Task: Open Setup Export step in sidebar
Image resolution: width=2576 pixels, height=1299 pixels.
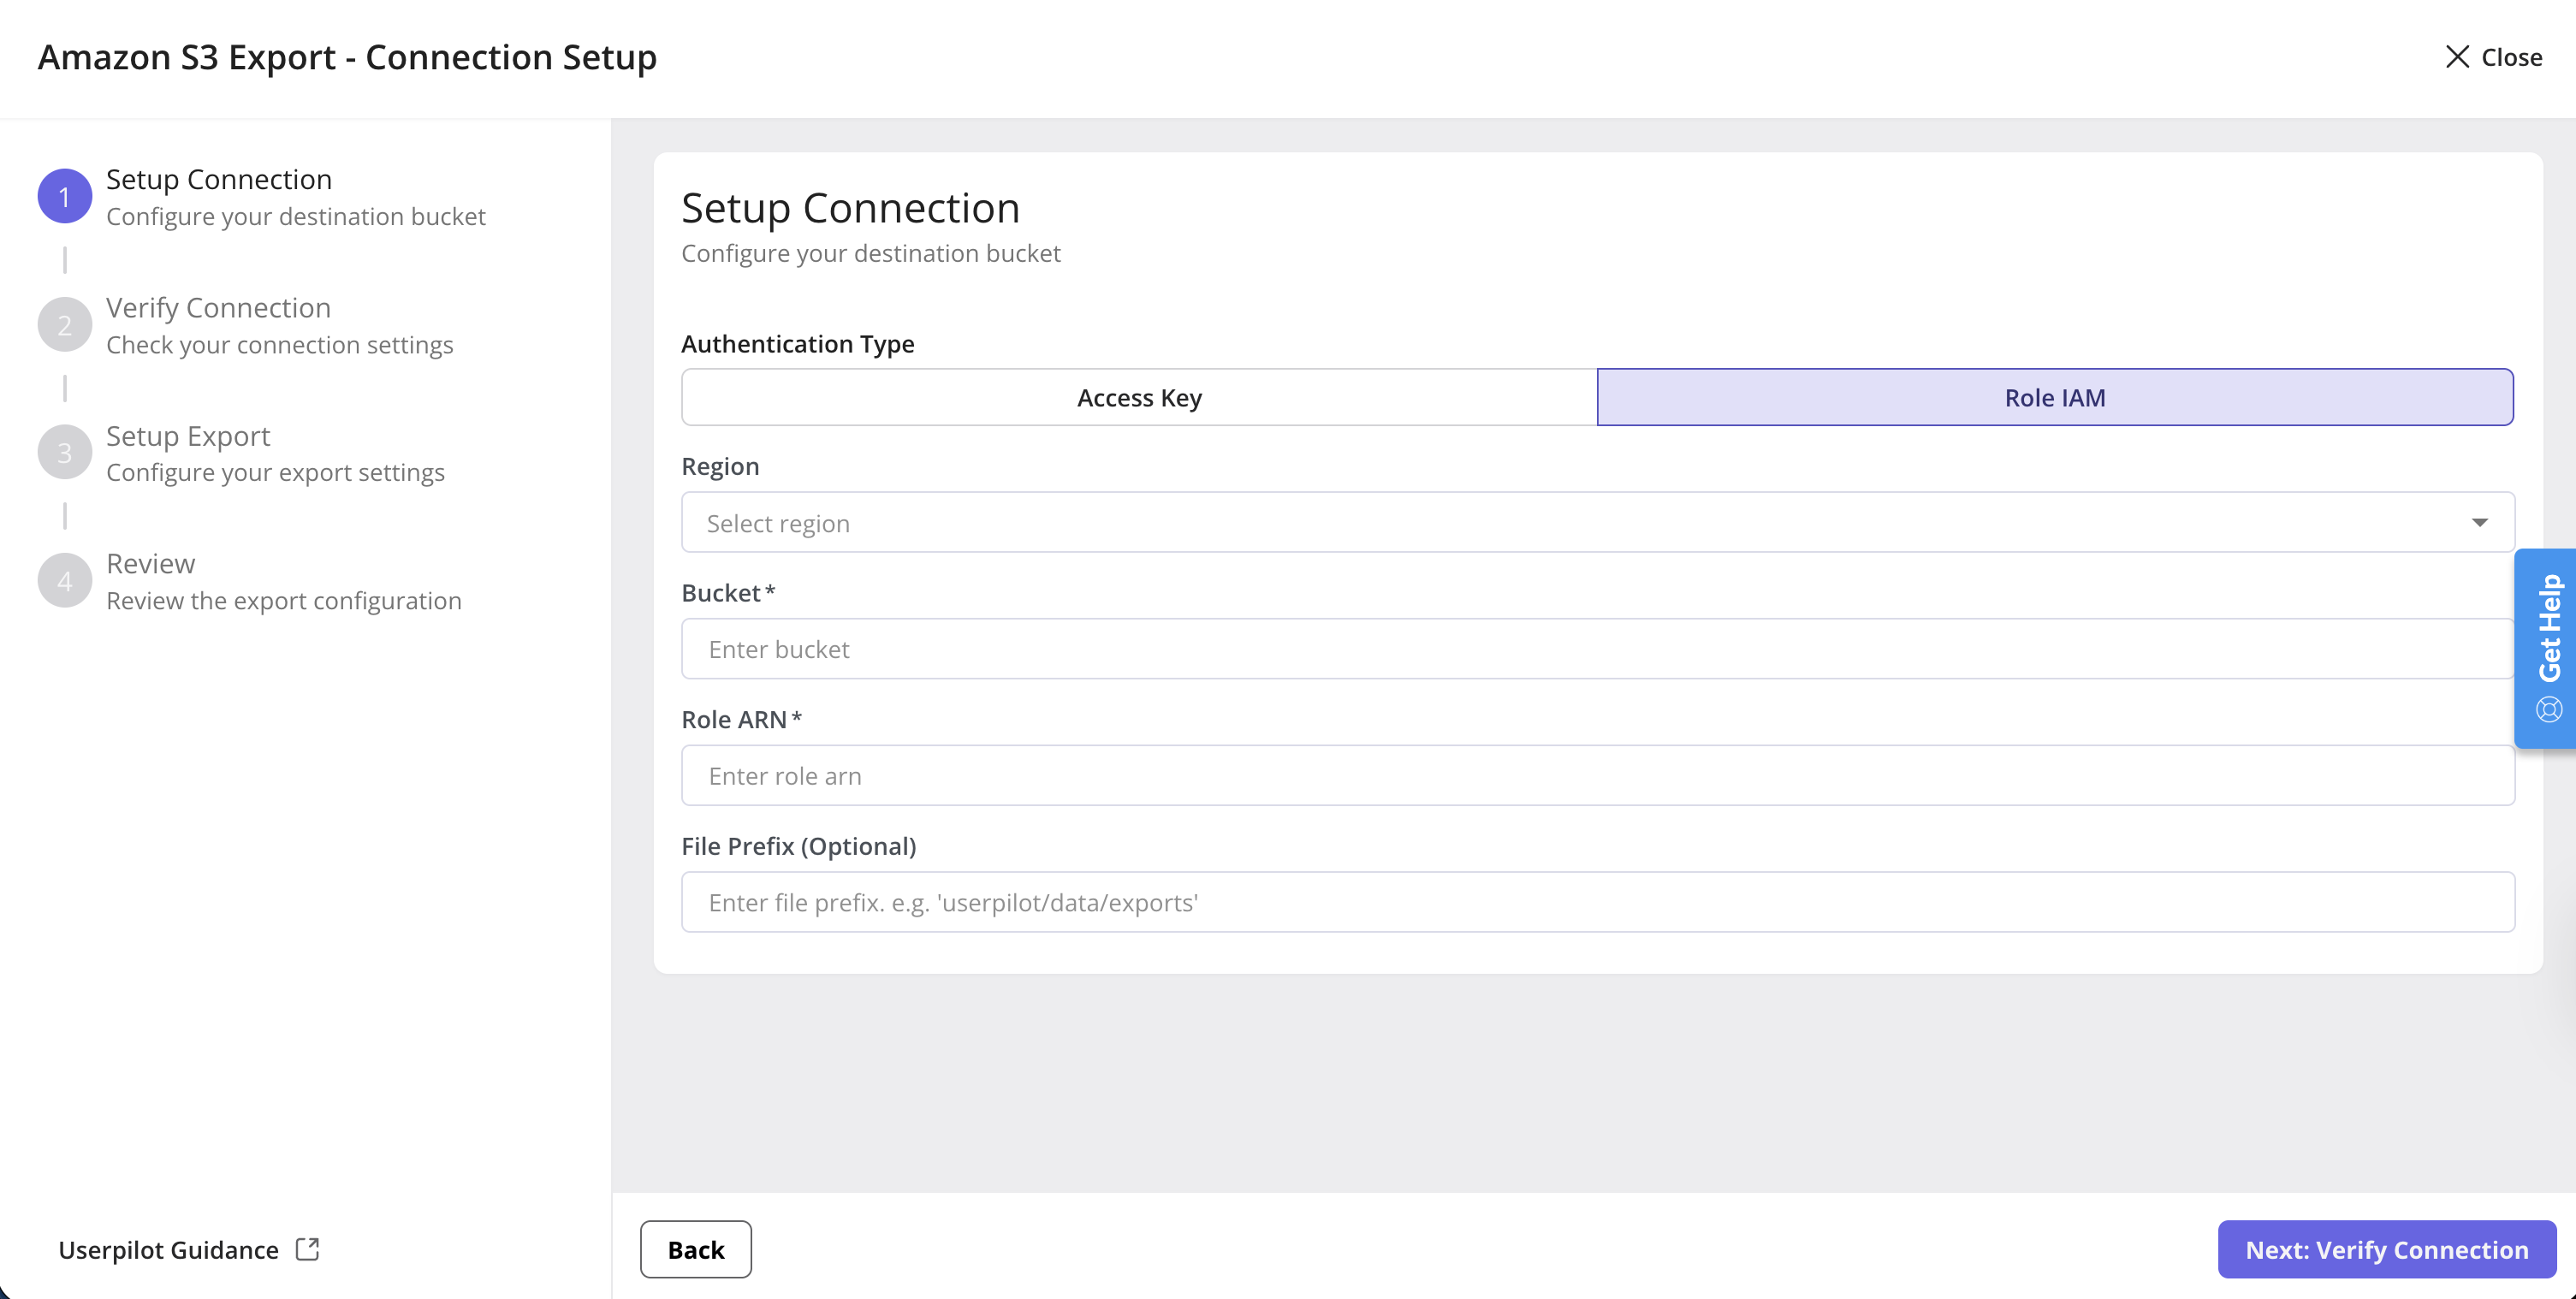Action: pos(188,436)
